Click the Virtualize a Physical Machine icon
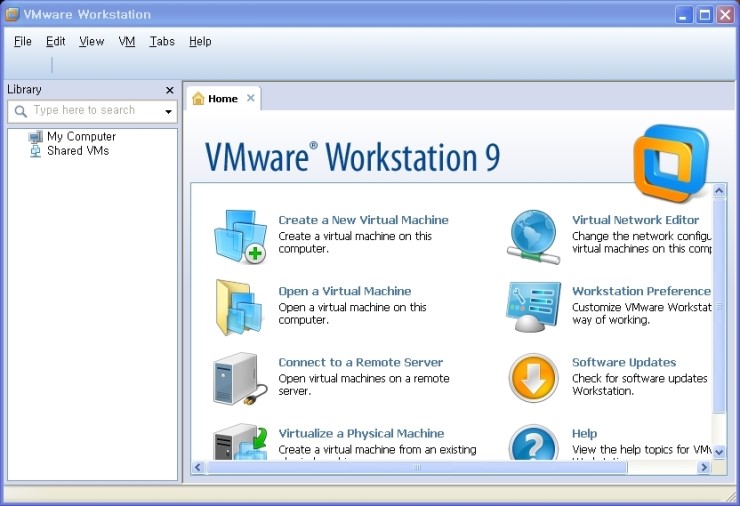The image size is (740, 506). click(x=239, y=441)
